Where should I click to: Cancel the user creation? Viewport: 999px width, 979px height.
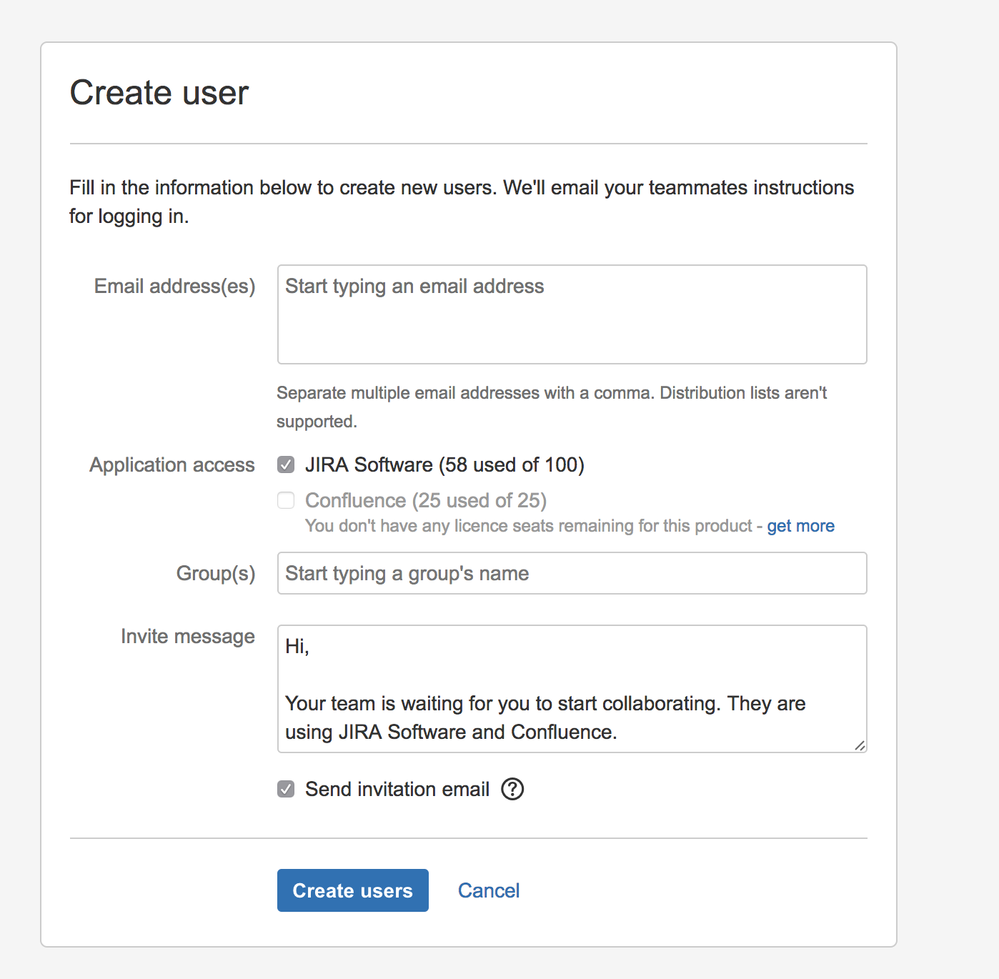tap(489, 890)
